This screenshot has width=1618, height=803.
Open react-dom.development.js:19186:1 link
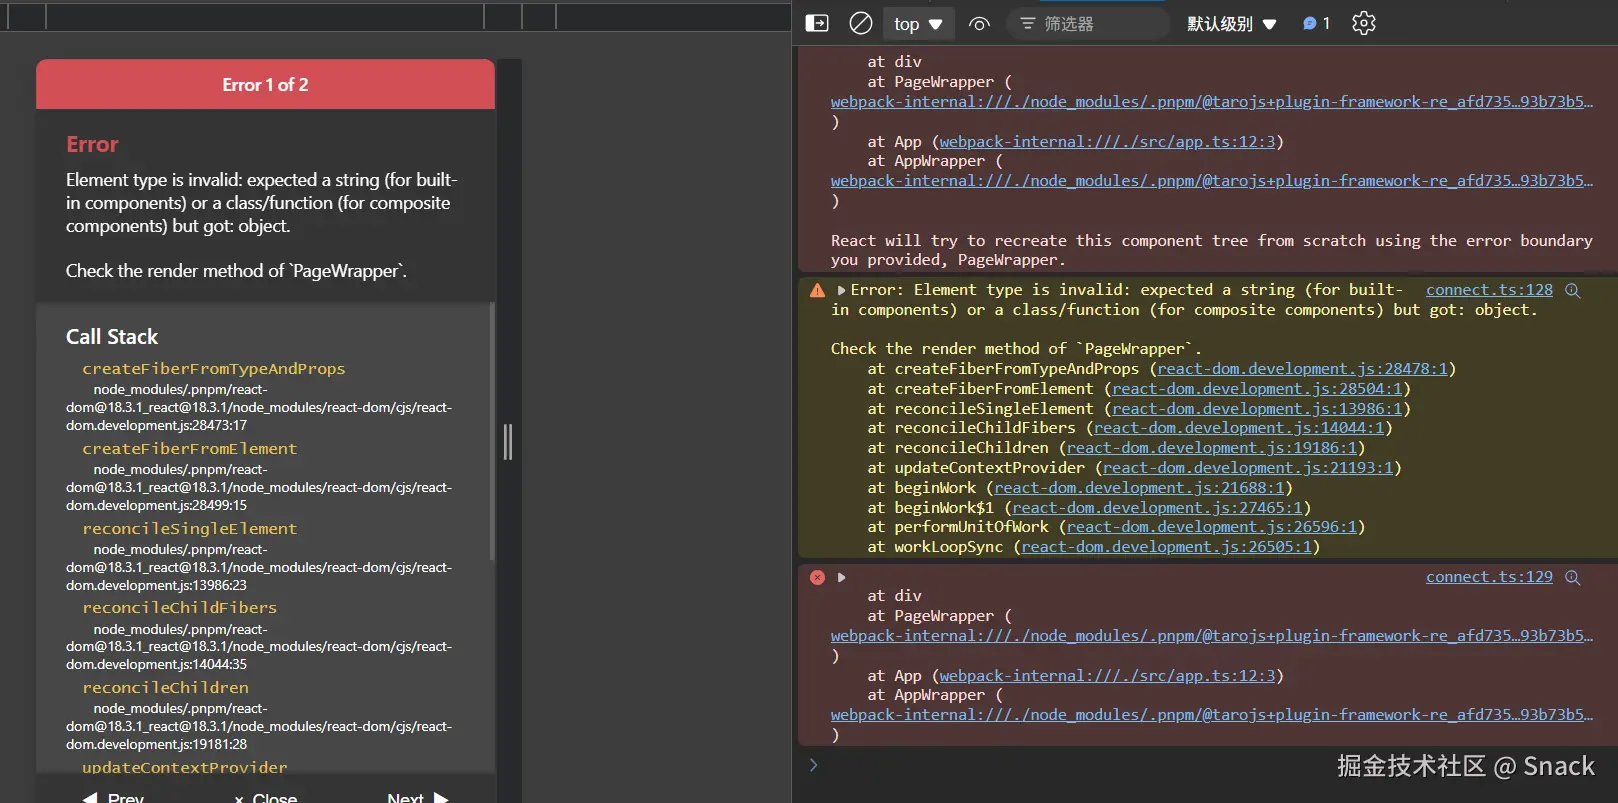point(1212,448)
